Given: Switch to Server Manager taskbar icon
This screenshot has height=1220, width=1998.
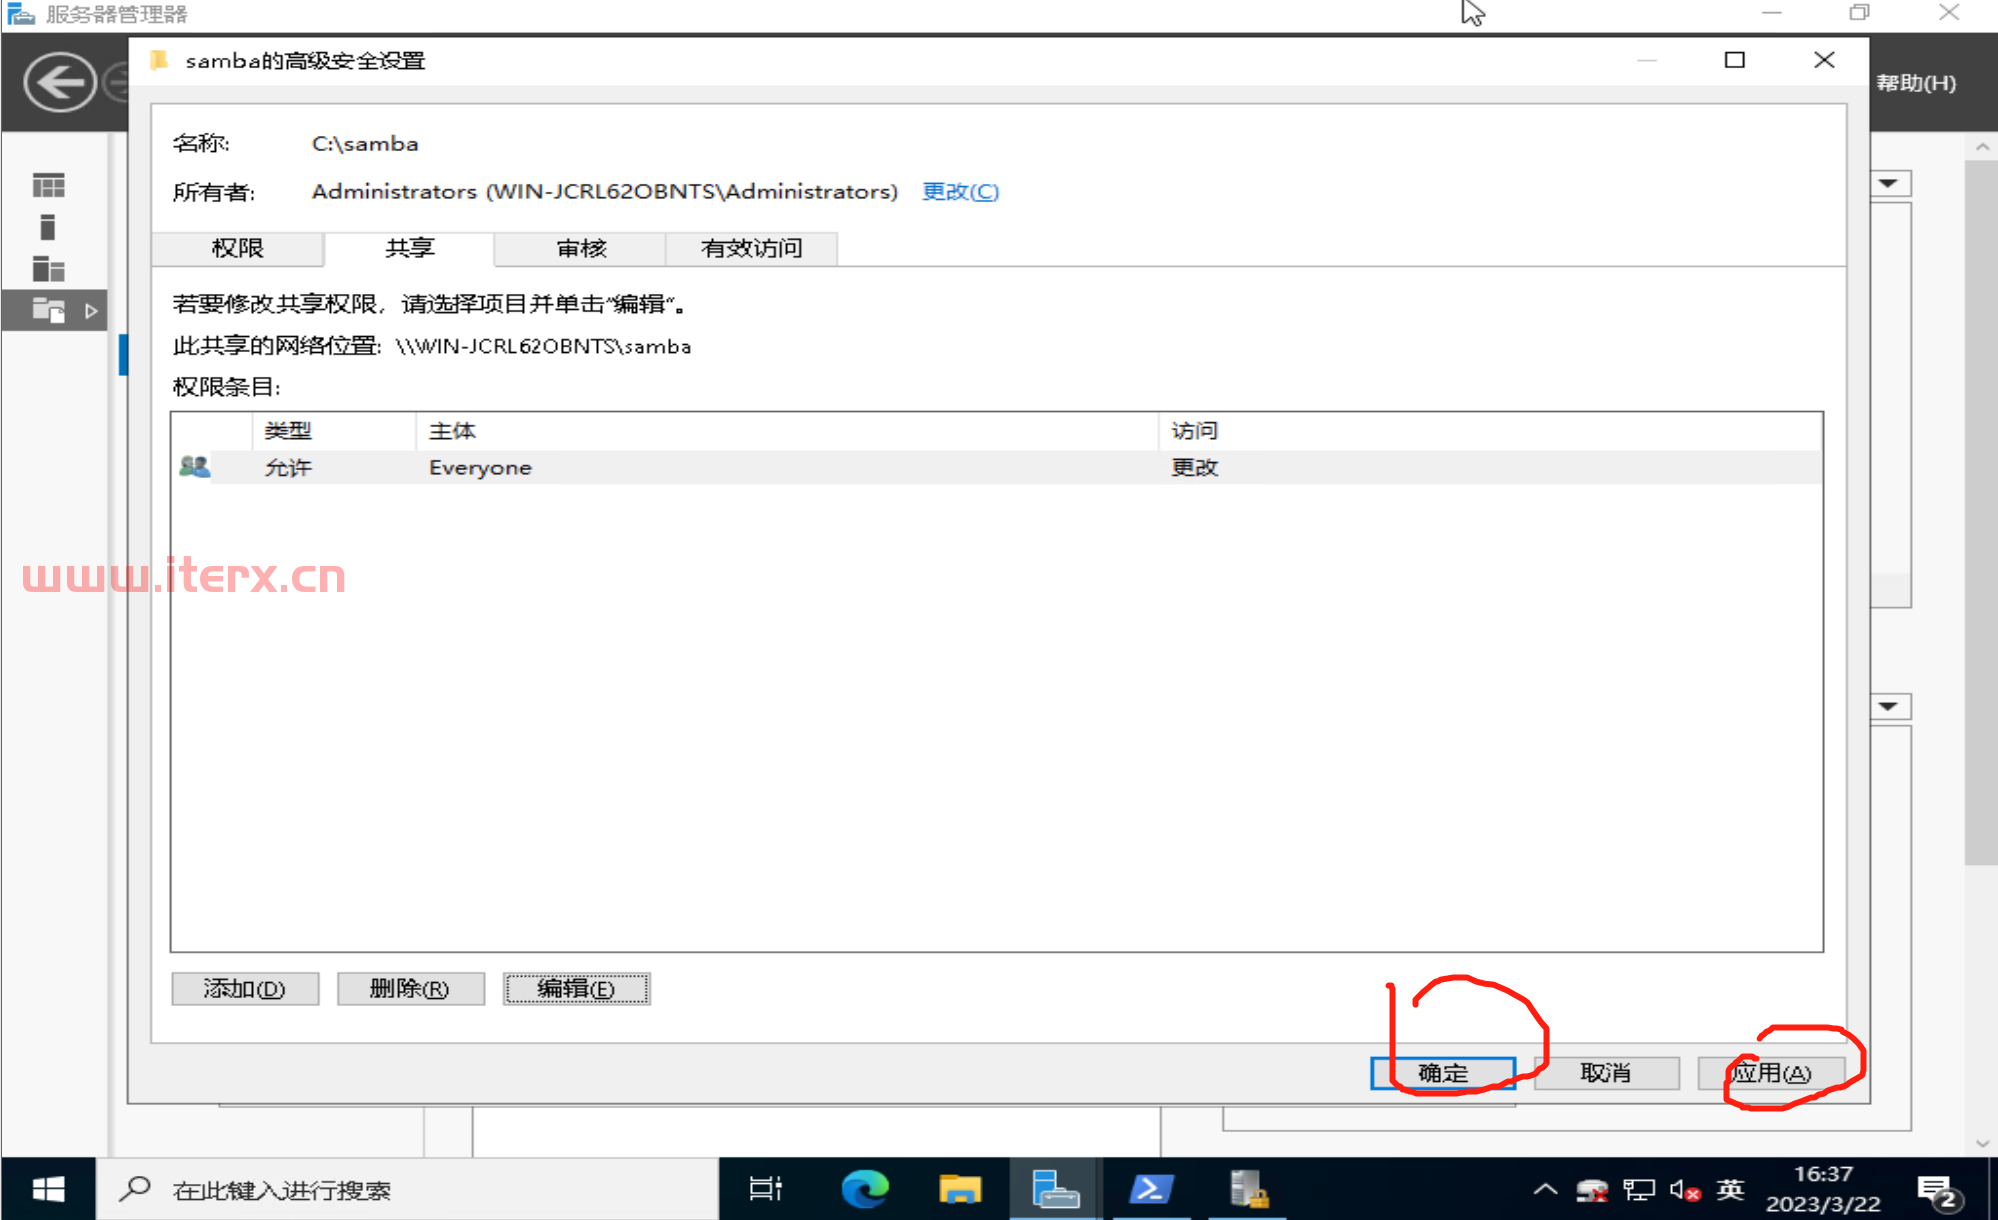Looking at the screenshot, I should click(1055, 1189).
